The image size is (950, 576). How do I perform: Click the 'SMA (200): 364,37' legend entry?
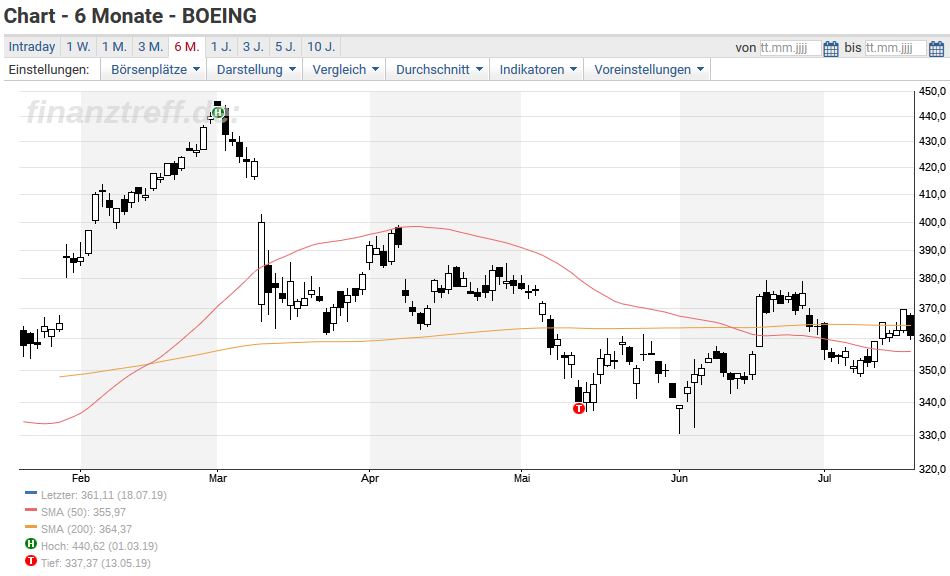(x=87, y=529)
